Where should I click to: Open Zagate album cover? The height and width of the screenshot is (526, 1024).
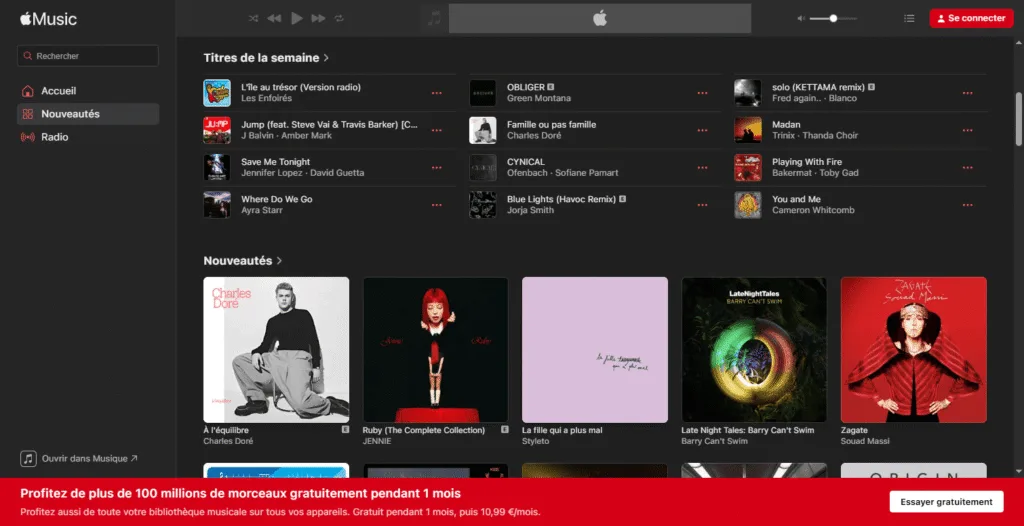914,350
